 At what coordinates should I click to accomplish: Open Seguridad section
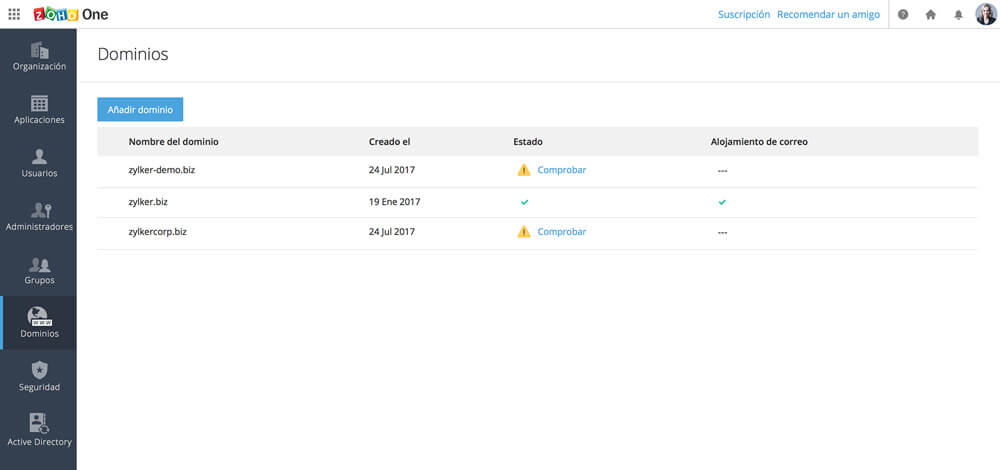click(x=39, y=377)
